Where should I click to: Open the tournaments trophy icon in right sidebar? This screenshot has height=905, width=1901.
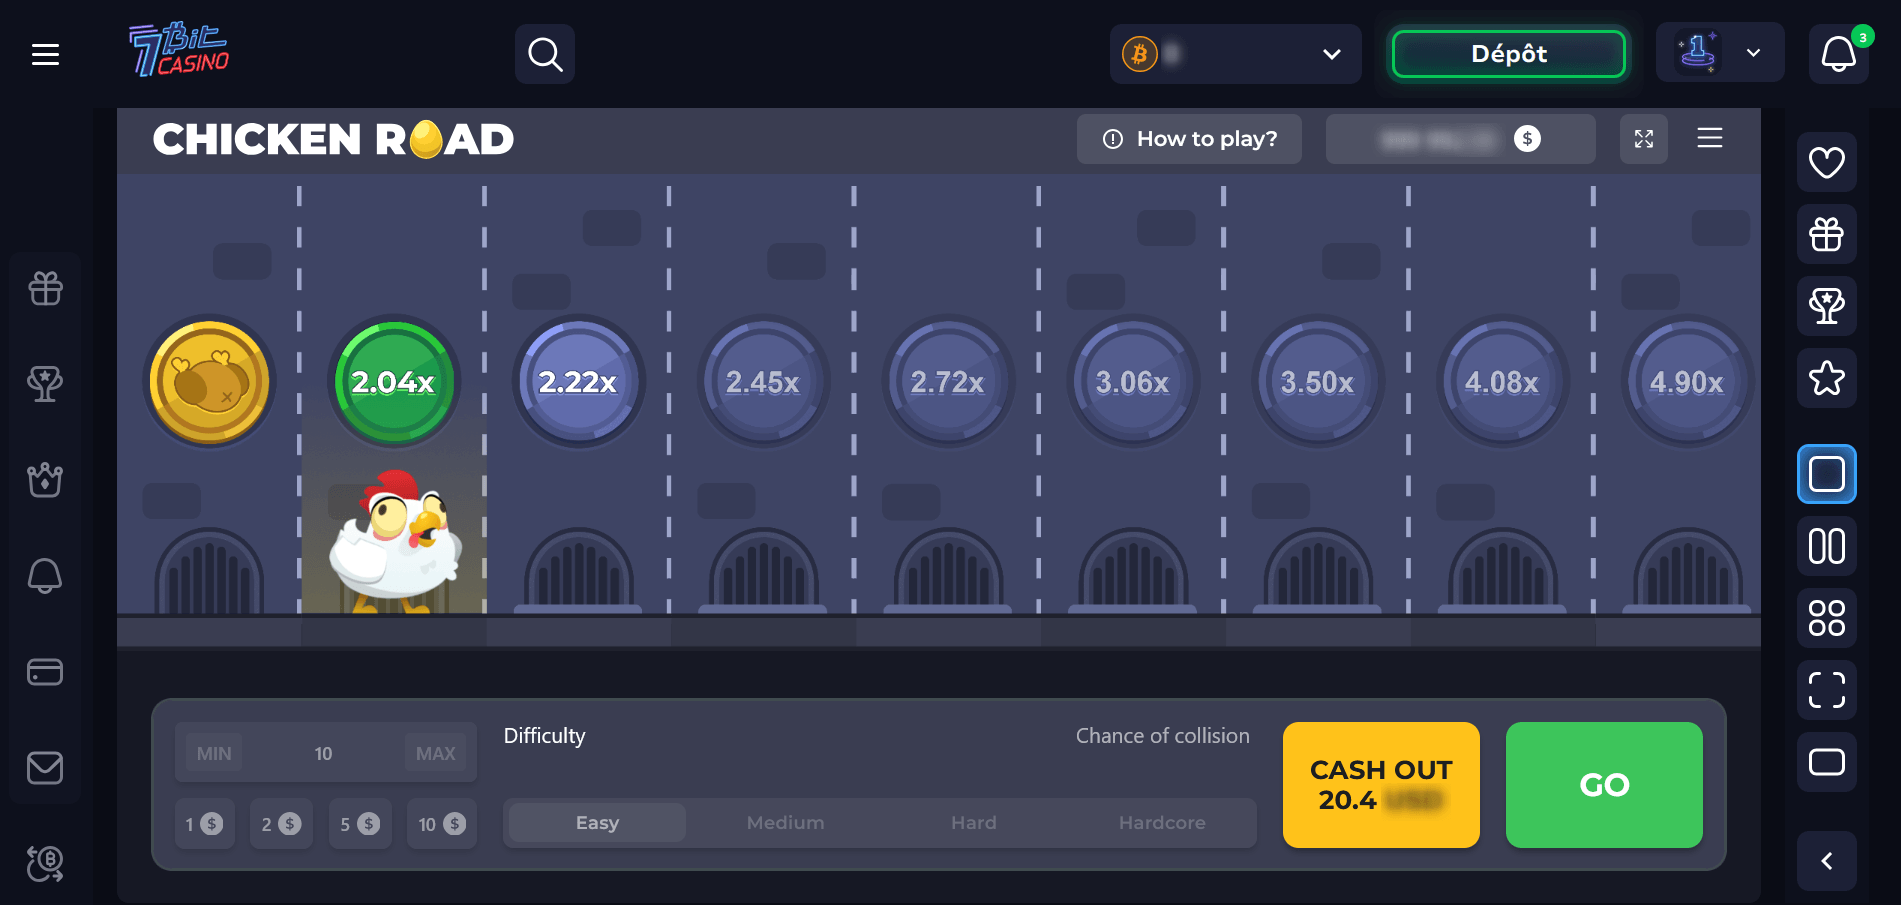point(1826,306)
